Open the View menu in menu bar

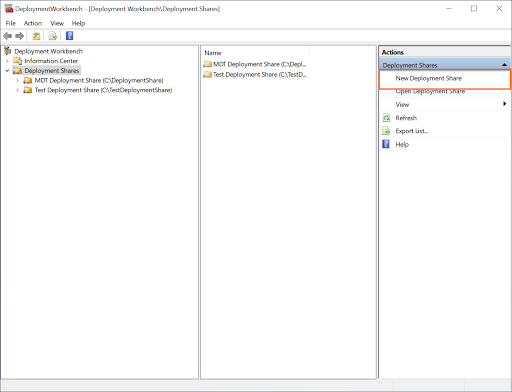(x=57, y=23)
